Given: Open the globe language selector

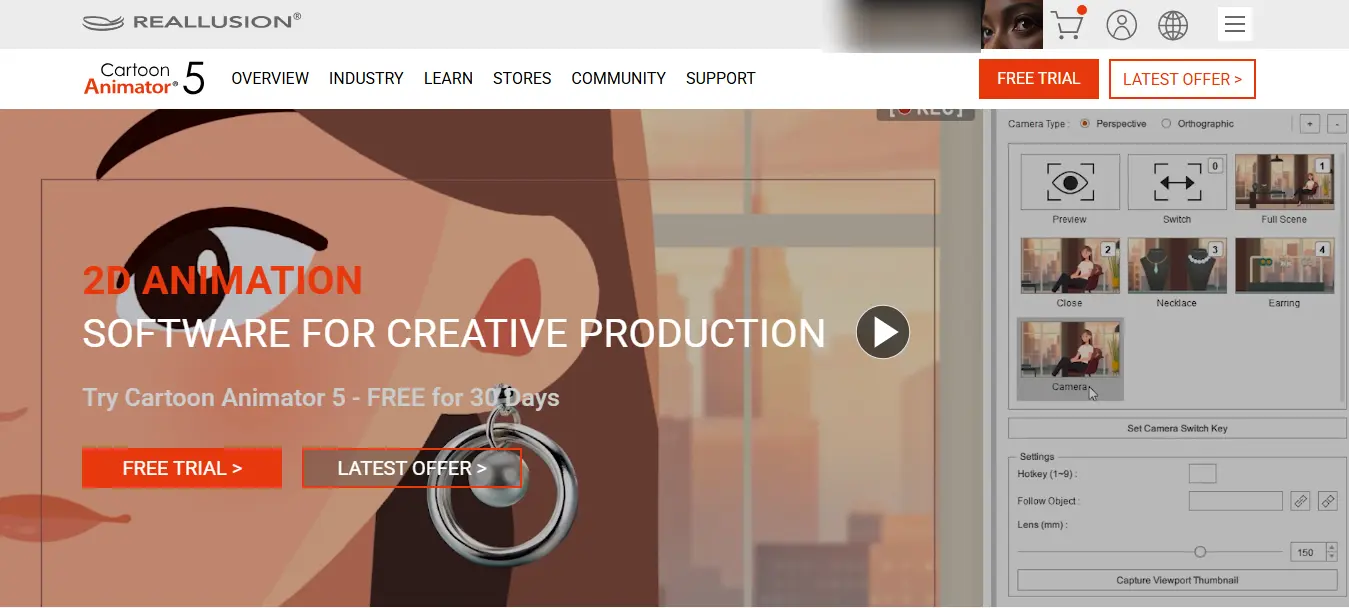Looking at the screenshot, I should coord(1173,25).
